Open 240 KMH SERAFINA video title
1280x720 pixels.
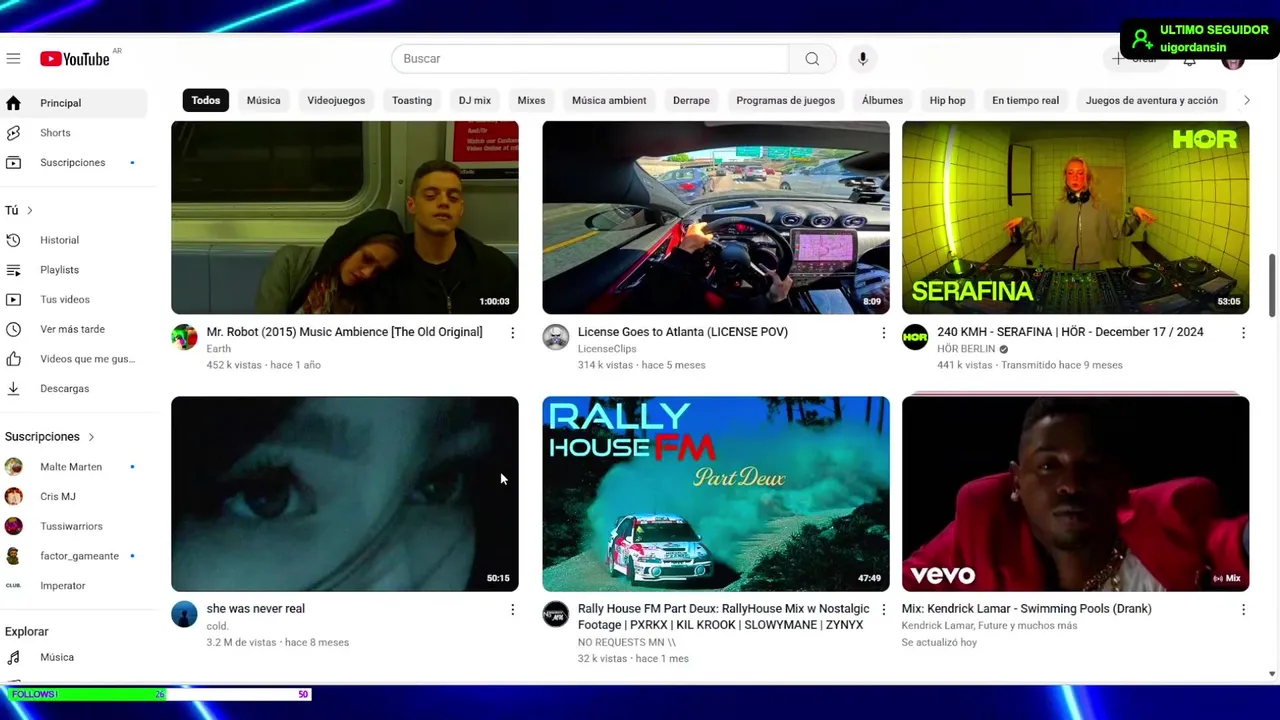1070,332
